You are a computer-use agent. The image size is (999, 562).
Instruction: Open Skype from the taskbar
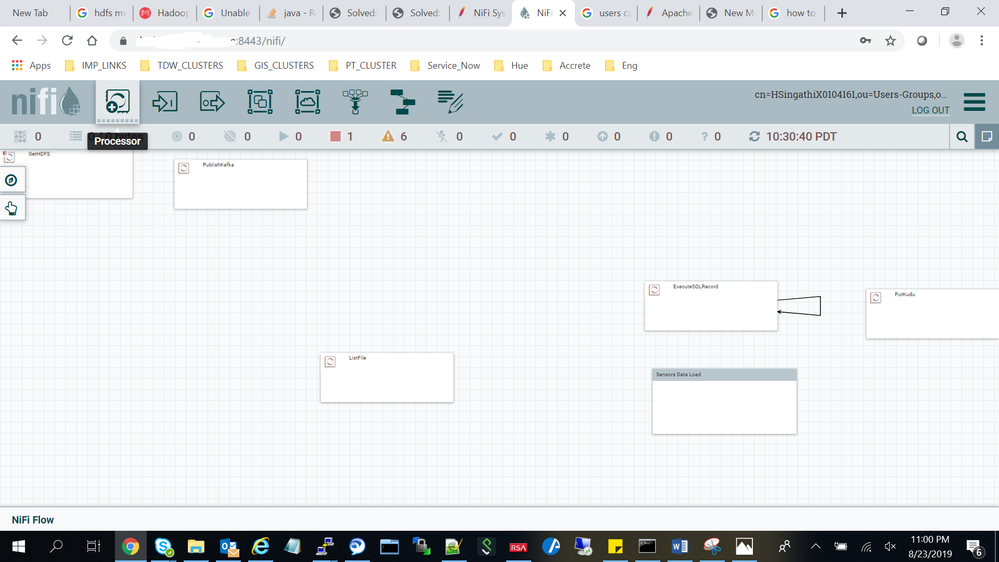(164, 547)
